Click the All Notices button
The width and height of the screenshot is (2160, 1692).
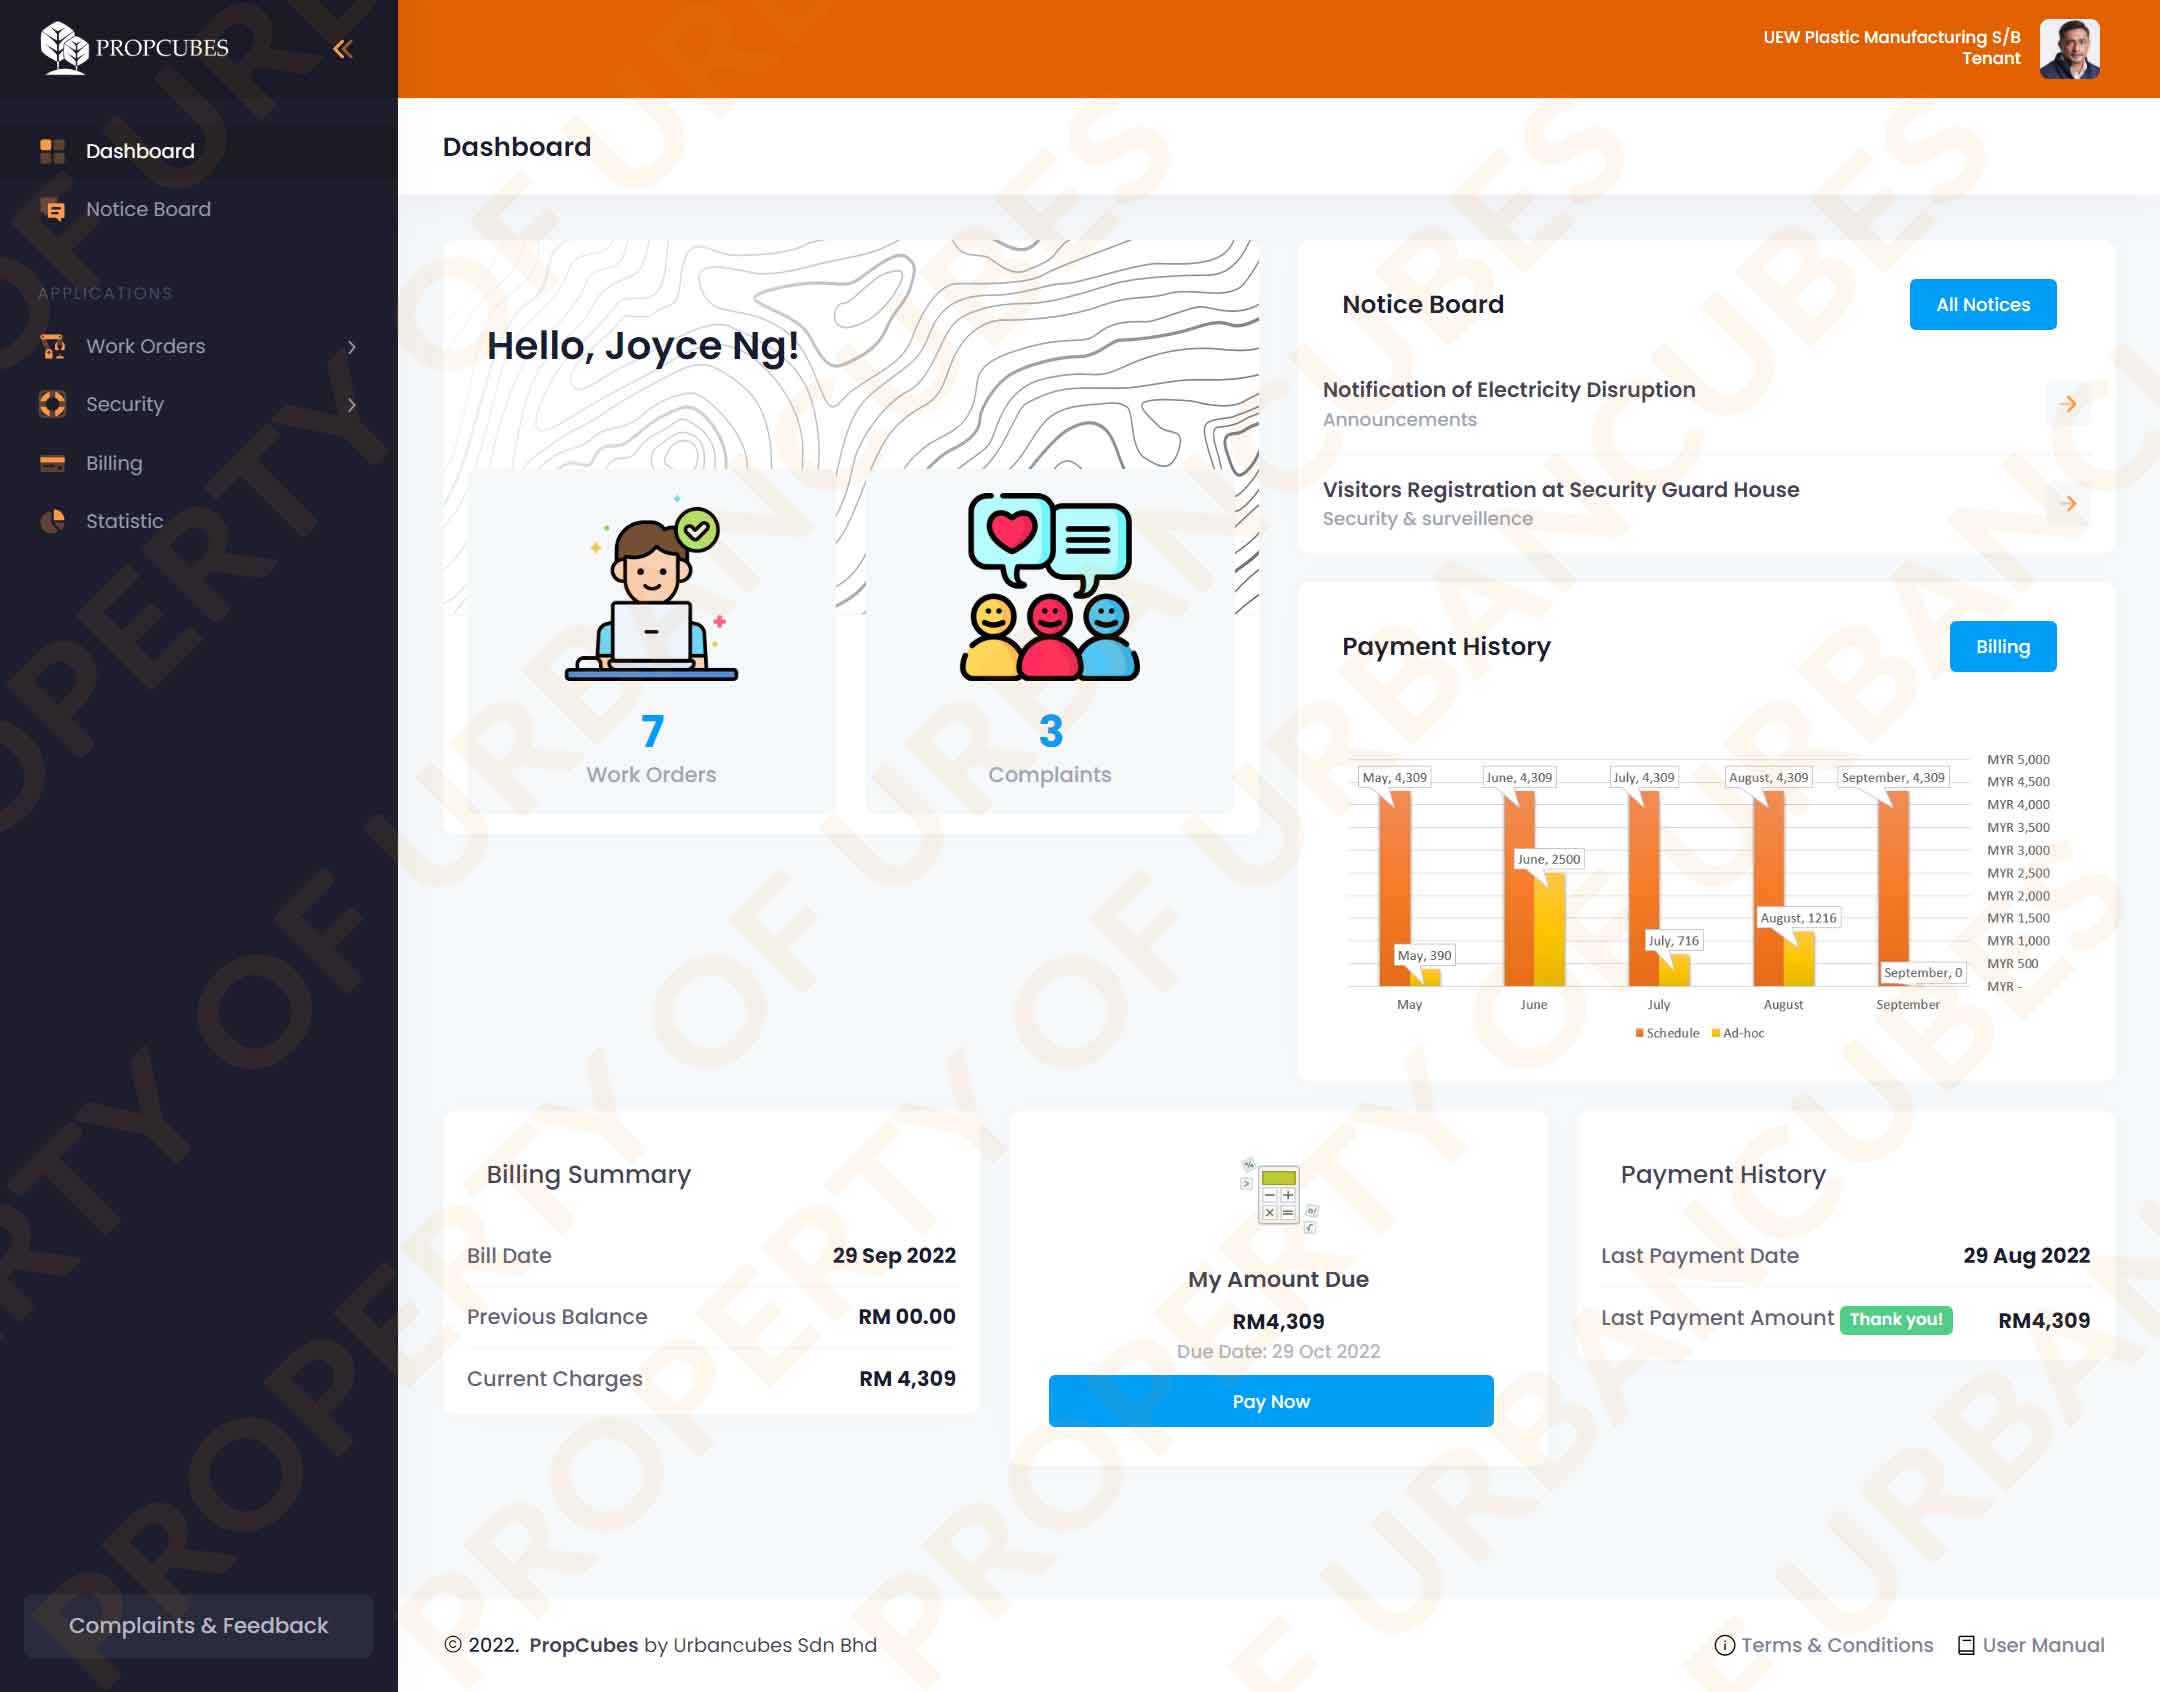point(1982,305)
